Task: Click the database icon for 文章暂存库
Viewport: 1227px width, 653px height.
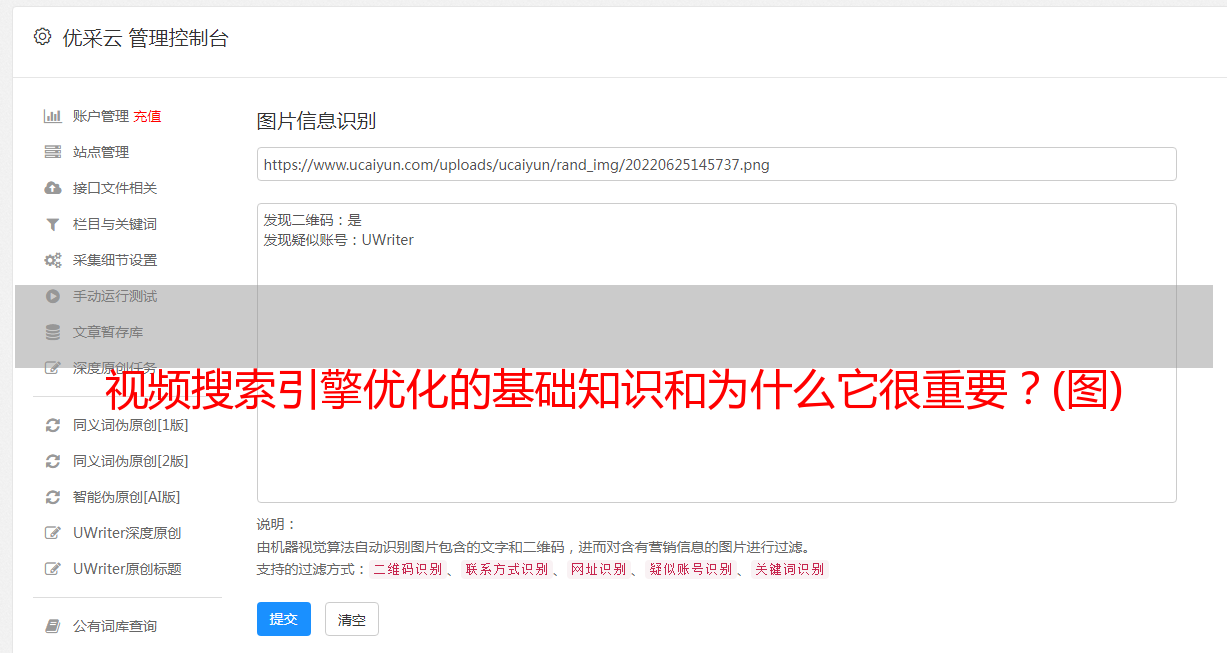Action: click(x=53, y=332)
